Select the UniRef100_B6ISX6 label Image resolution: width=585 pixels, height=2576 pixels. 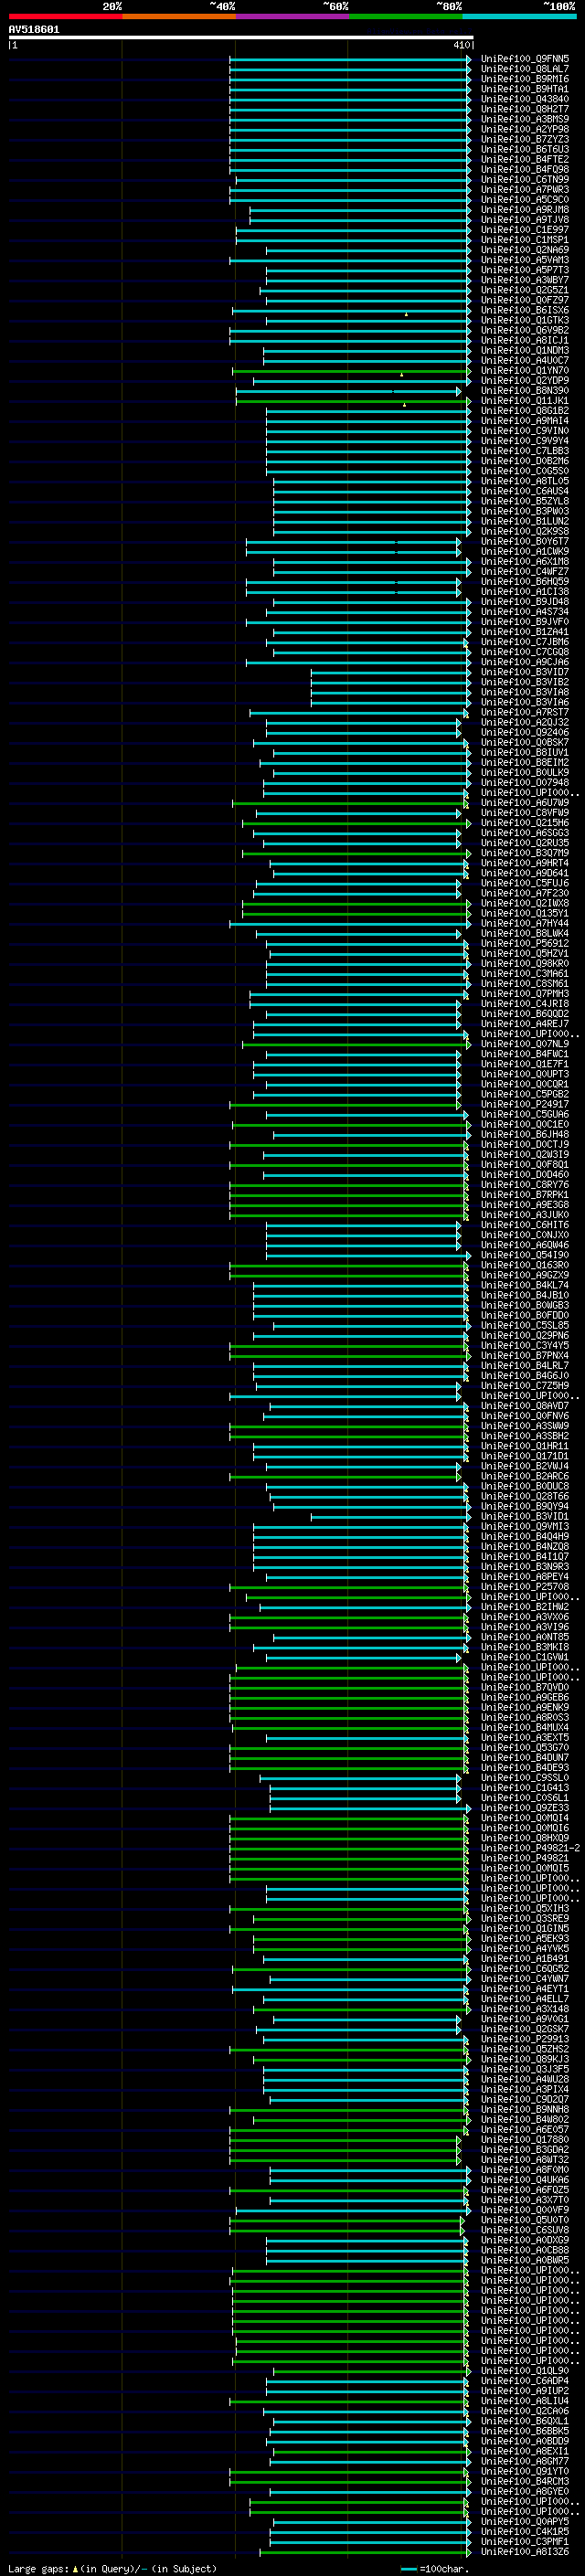tap(525, 310)
